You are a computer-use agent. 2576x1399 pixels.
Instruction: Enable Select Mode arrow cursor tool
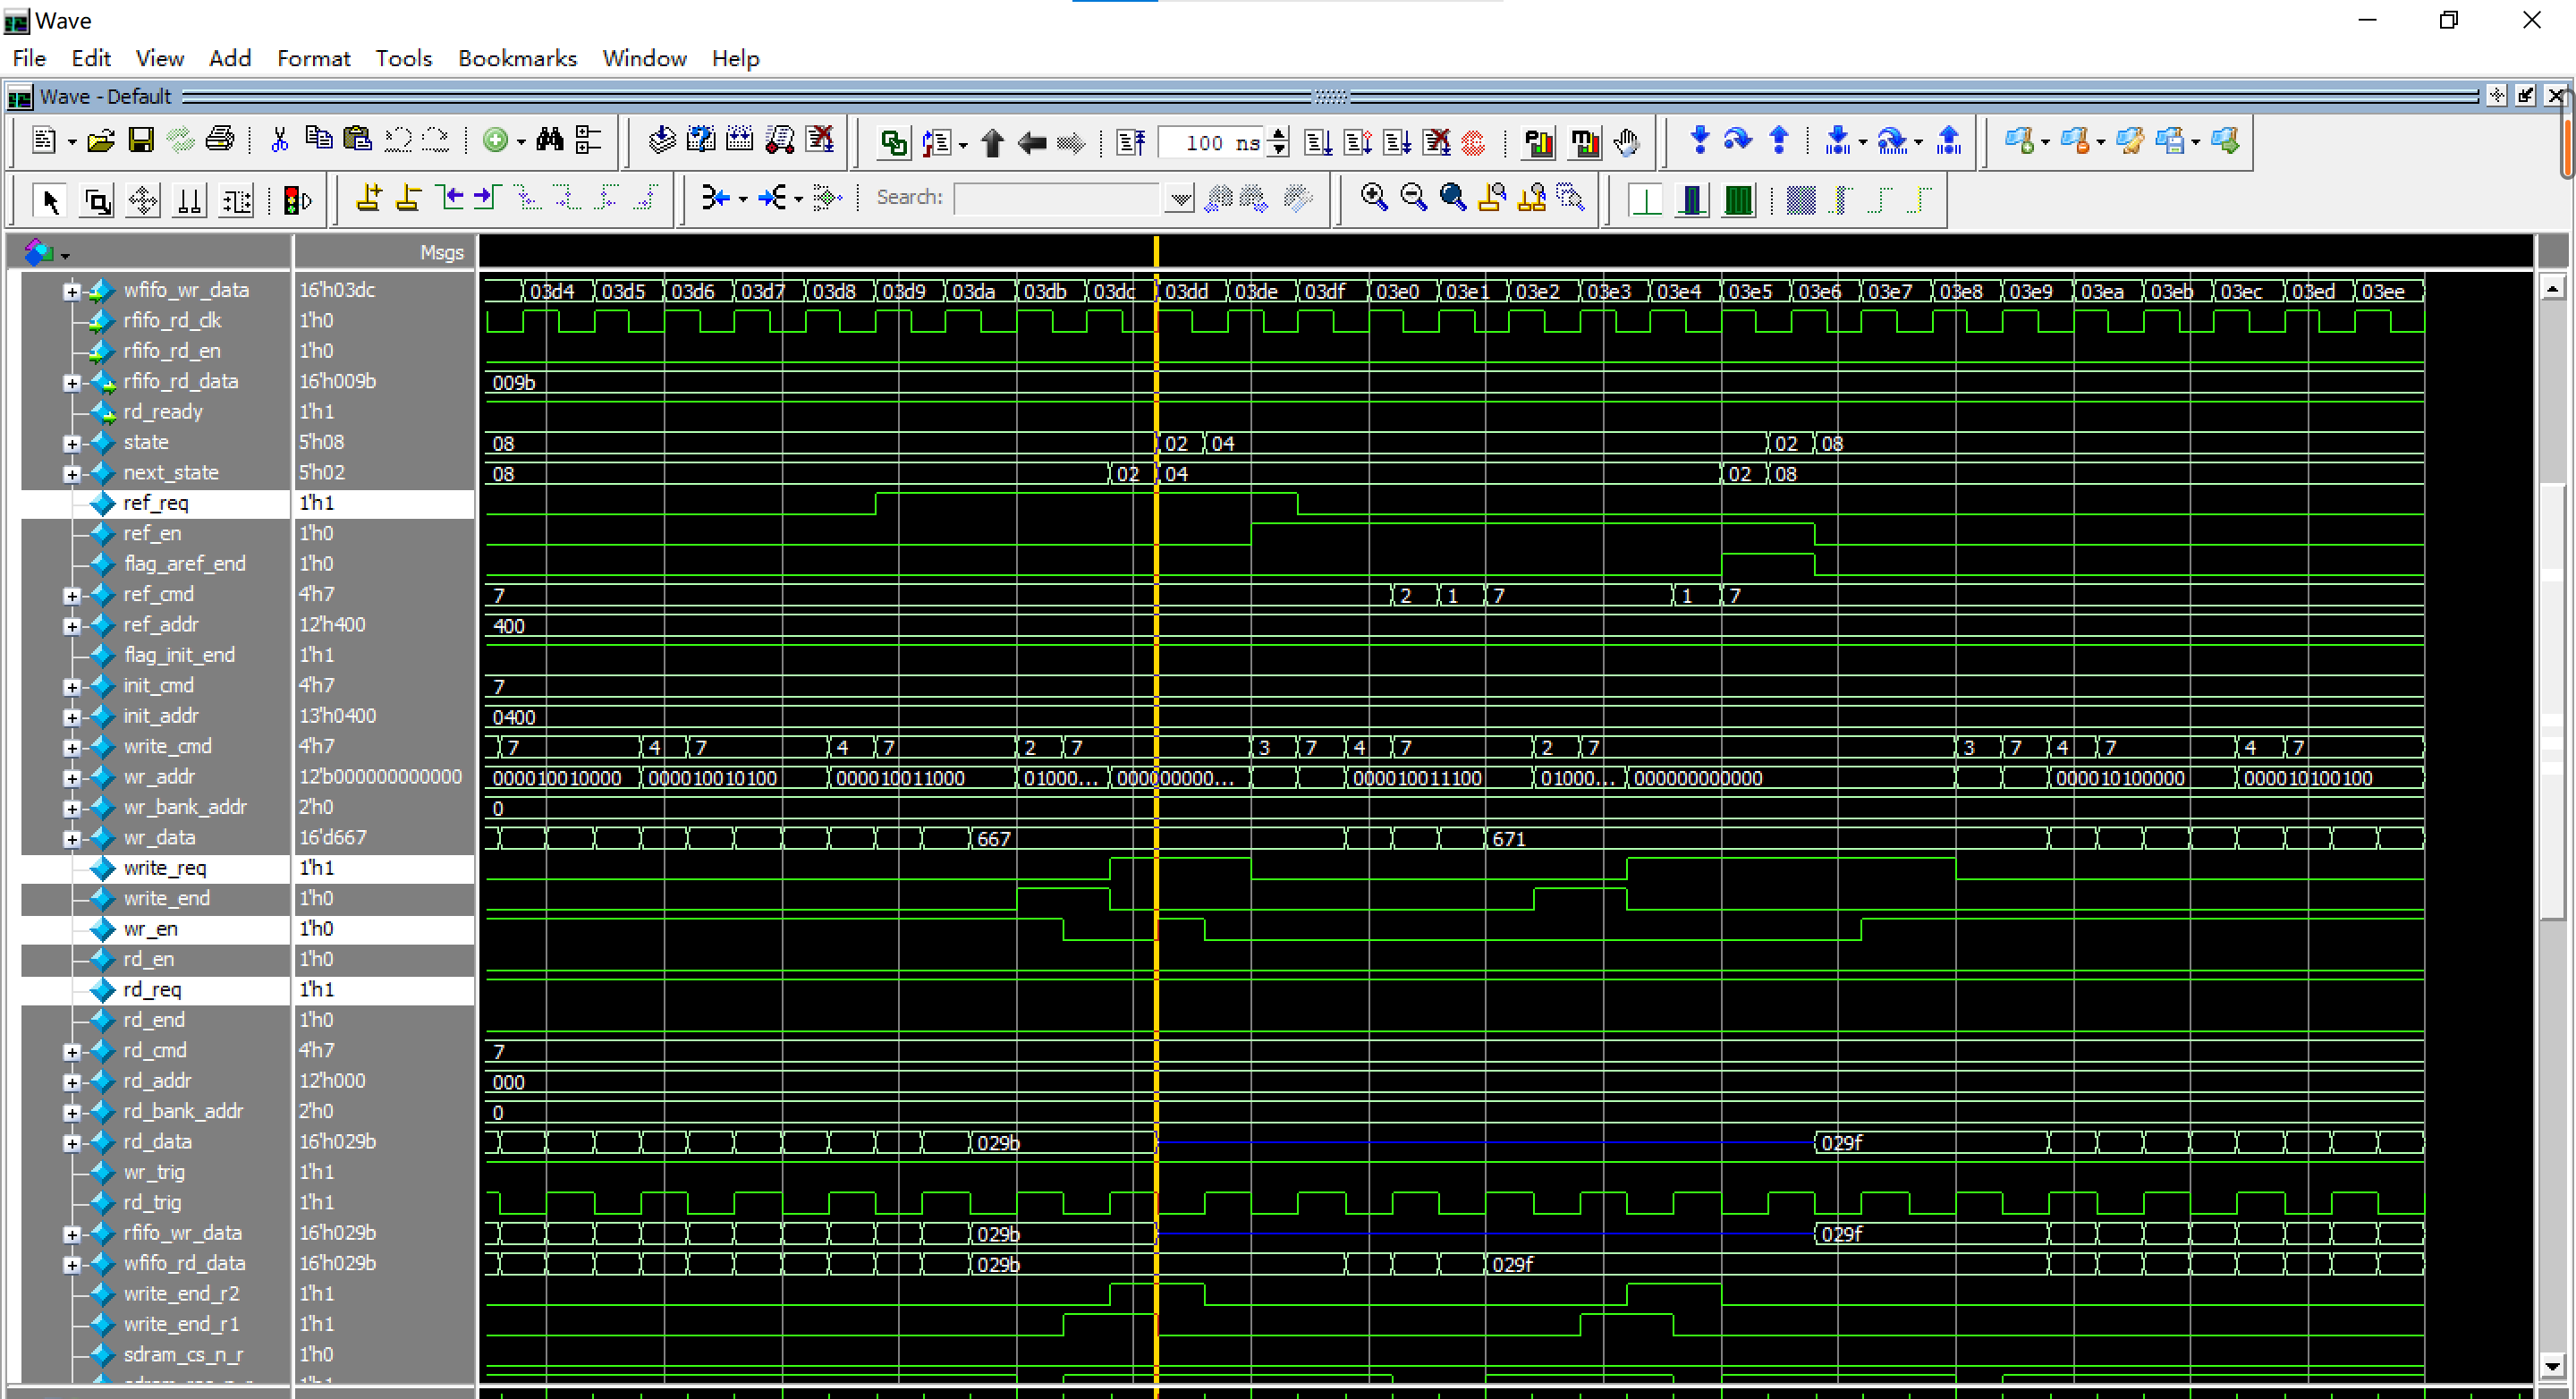pos(50,201)
